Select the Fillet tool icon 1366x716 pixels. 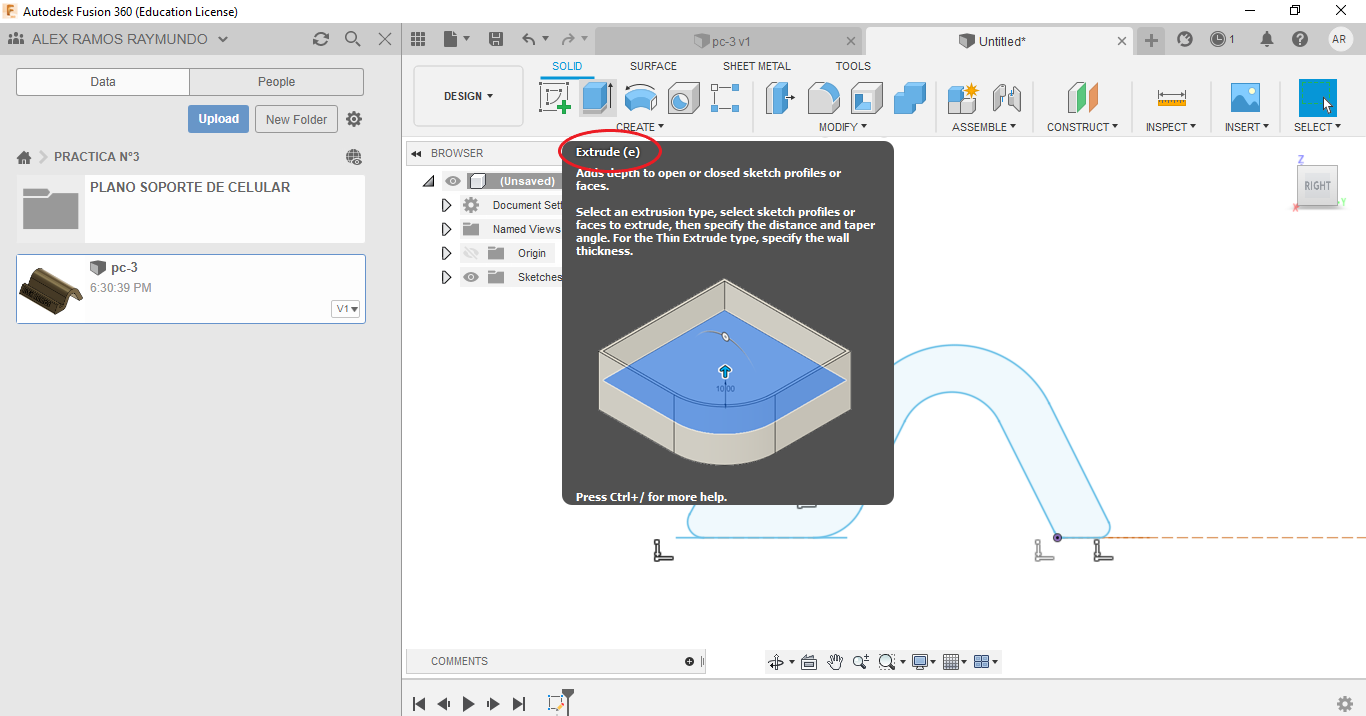pyautogui.click(x=823, y=98)
